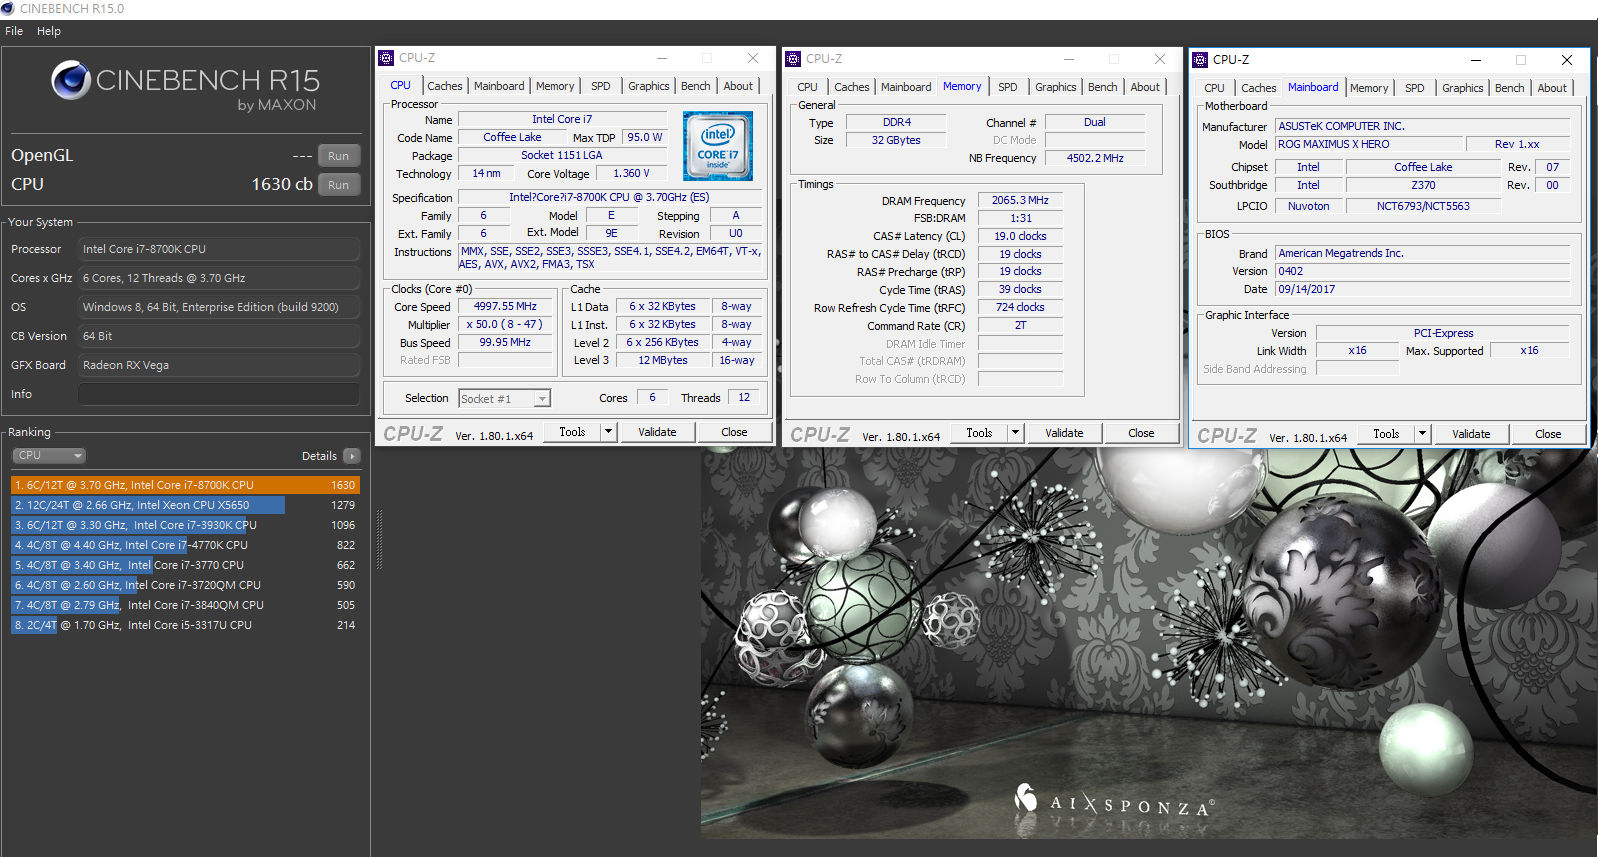This screenshot has width=1598, height=857.
Task: Switch to SPD tab in Memory CPU-Z window
Action: [1008, 87]
